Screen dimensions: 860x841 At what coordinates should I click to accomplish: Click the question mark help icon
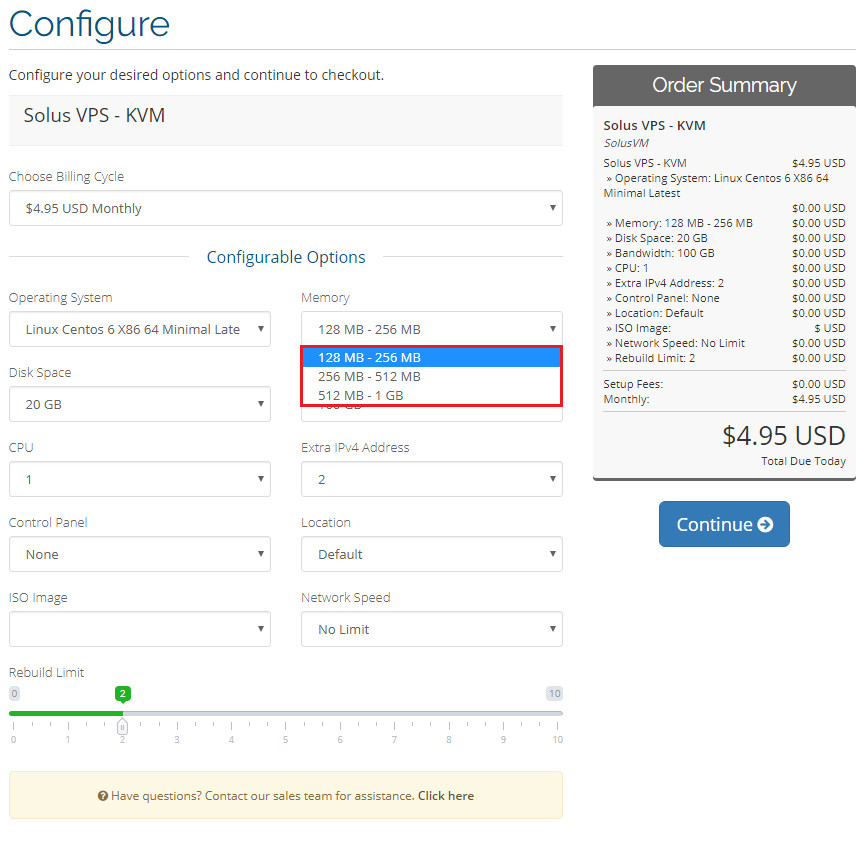point(103,796)
